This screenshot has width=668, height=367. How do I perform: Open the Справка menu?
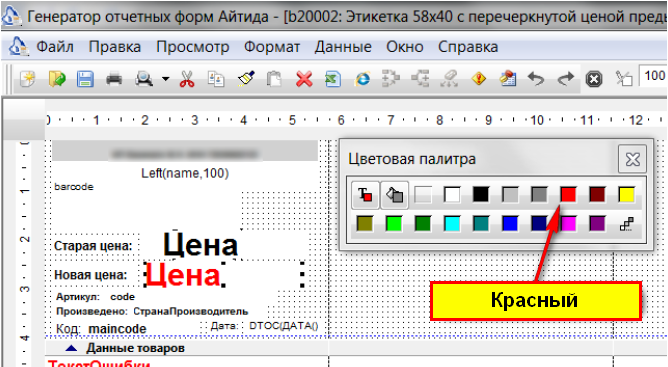(x=468, y=47)
